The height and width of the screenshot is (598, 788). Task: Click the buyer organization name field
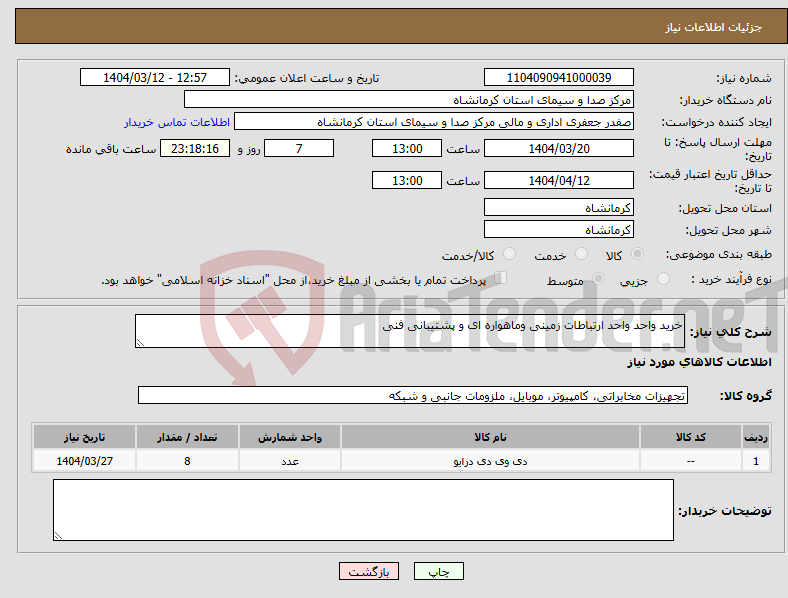pos(409,99)
